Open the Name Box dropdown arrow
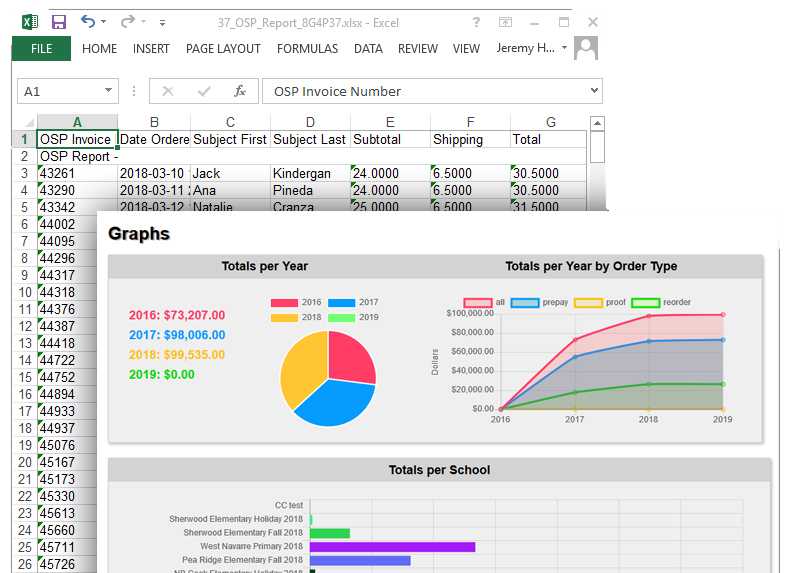This screenshot has width=790, height=573. pyautogui.click(x=108, y=91)
